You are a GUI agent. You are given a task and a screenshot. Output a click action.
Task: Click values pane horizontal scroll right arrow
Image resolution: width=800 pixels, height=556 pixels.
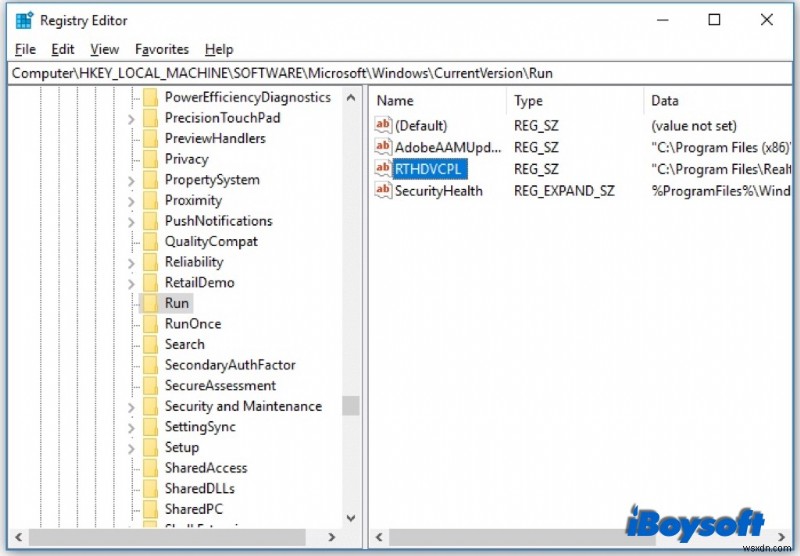pyautogui.click(x=782, y=537)
